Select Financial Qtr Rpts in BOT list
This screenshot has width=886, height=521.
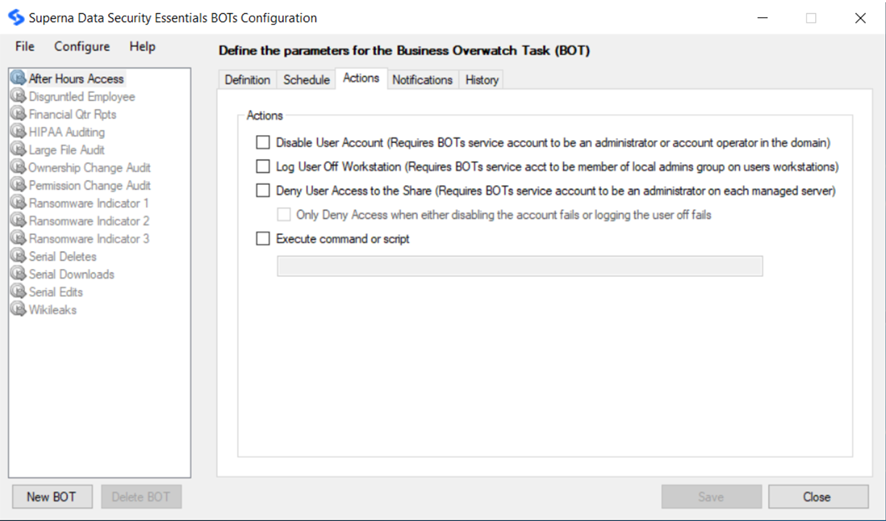[x=72, y=114]
